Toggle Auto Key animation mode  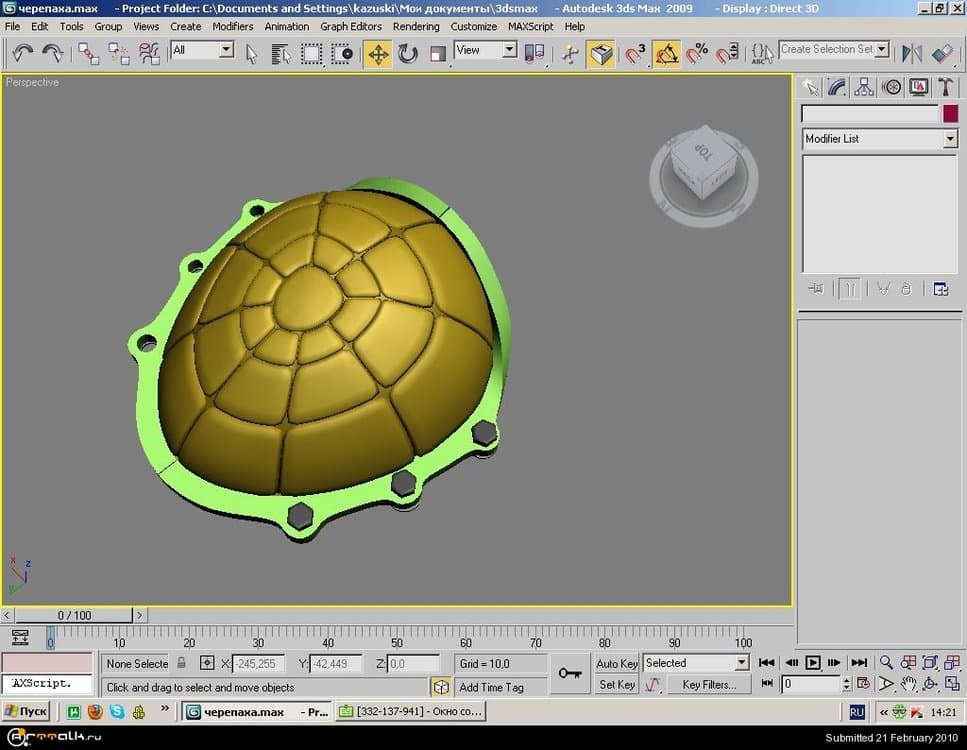click(617, 663)
